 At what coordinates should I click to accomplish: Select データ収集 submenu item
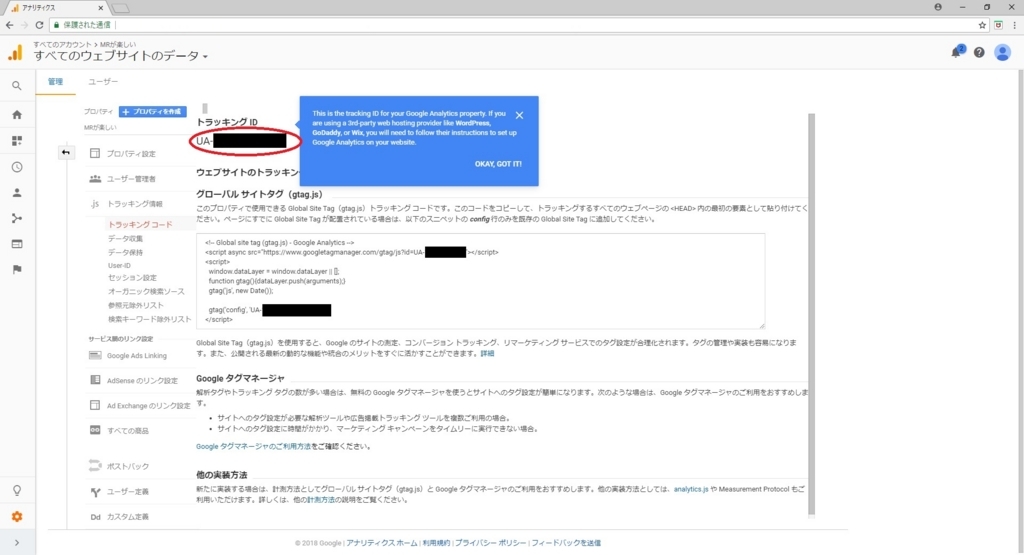click(125, 238)
